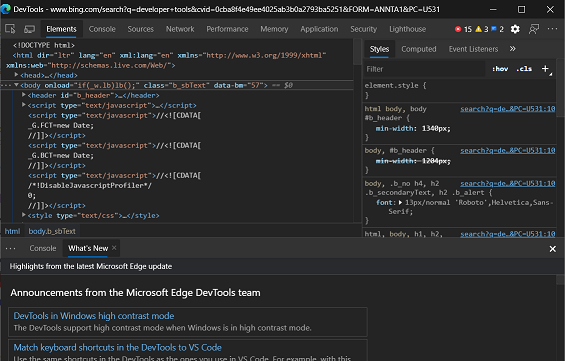
Task: Add new style rule plus icon
Action: tap(546, 69)
